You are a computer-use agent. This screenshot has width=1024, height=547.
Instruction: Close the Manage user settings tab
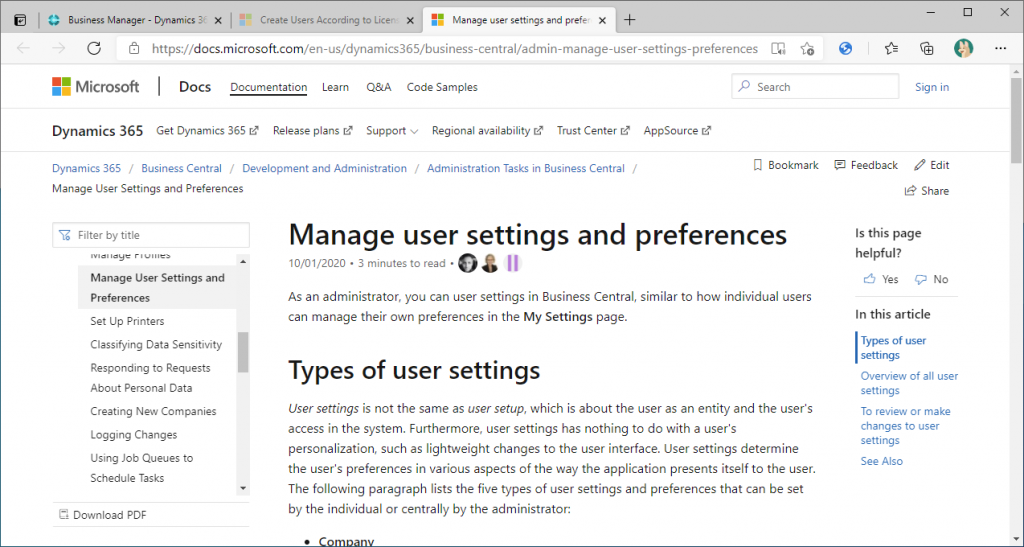click(x=602, y=20)
